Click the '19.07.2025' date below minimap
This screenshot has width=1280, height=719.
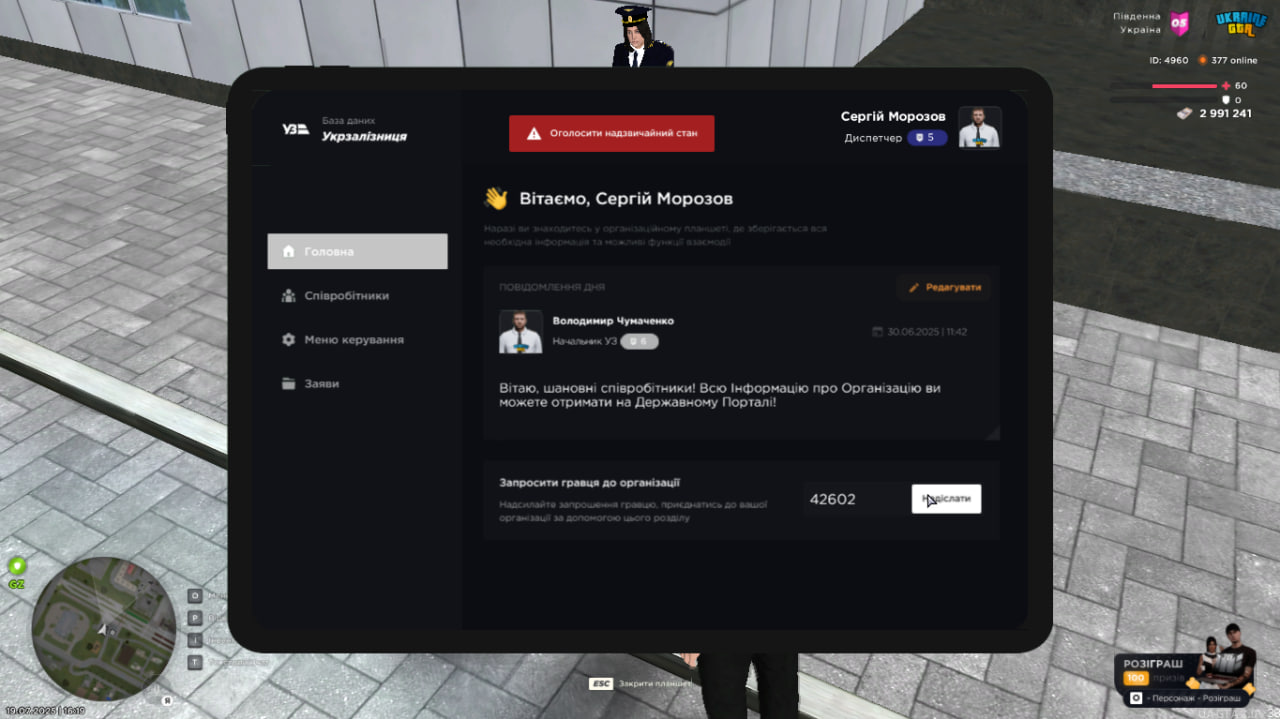29,711
